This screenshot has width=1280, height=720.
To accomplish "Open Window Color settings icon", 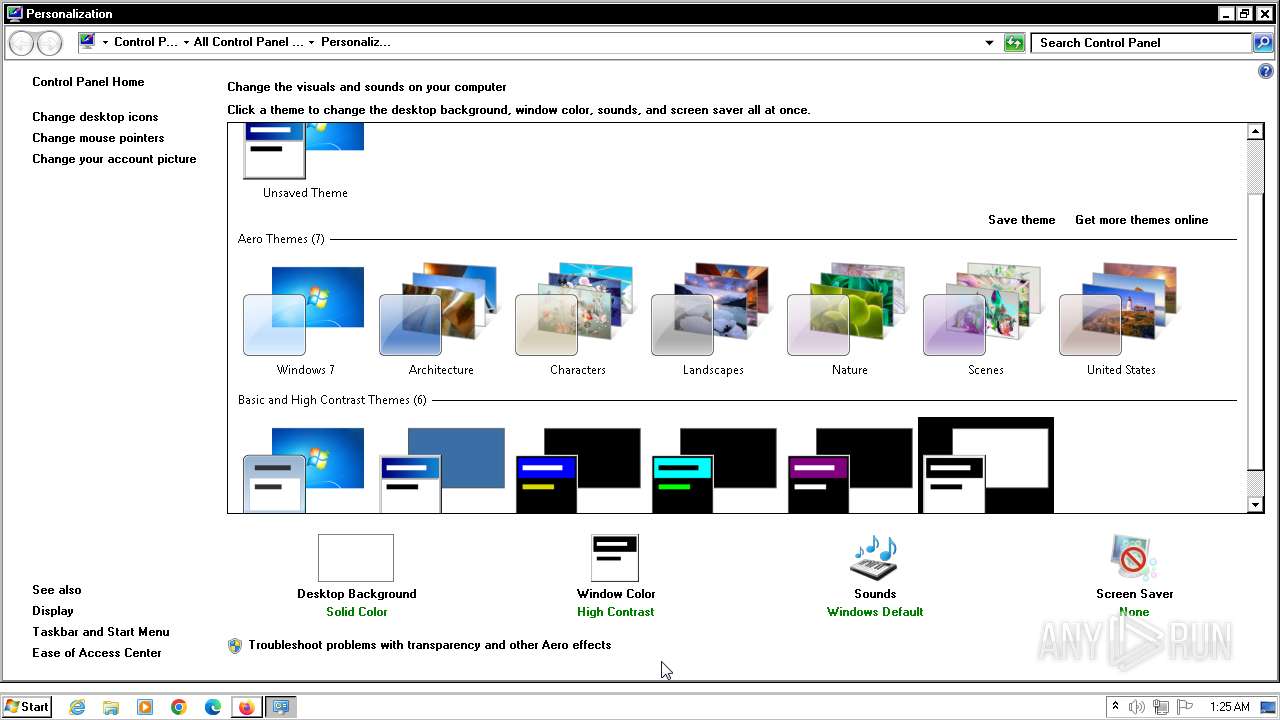I will pyautogui.click(x=615, y=557).
